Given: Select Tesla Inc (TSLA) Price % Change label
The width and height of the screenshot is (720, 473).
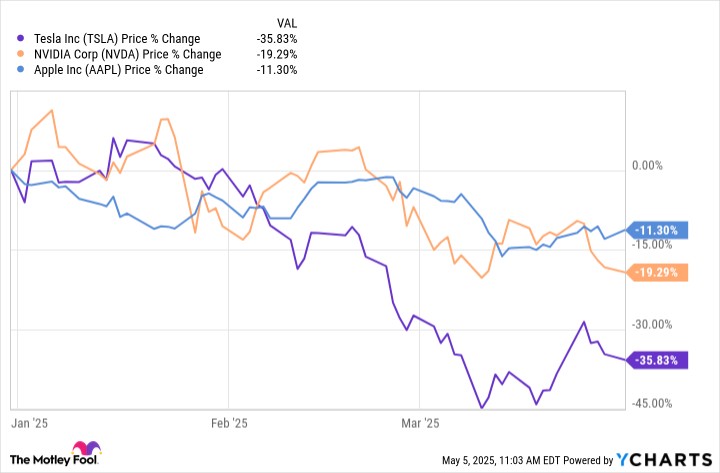Looking at the screenshot, I should 117,39.
